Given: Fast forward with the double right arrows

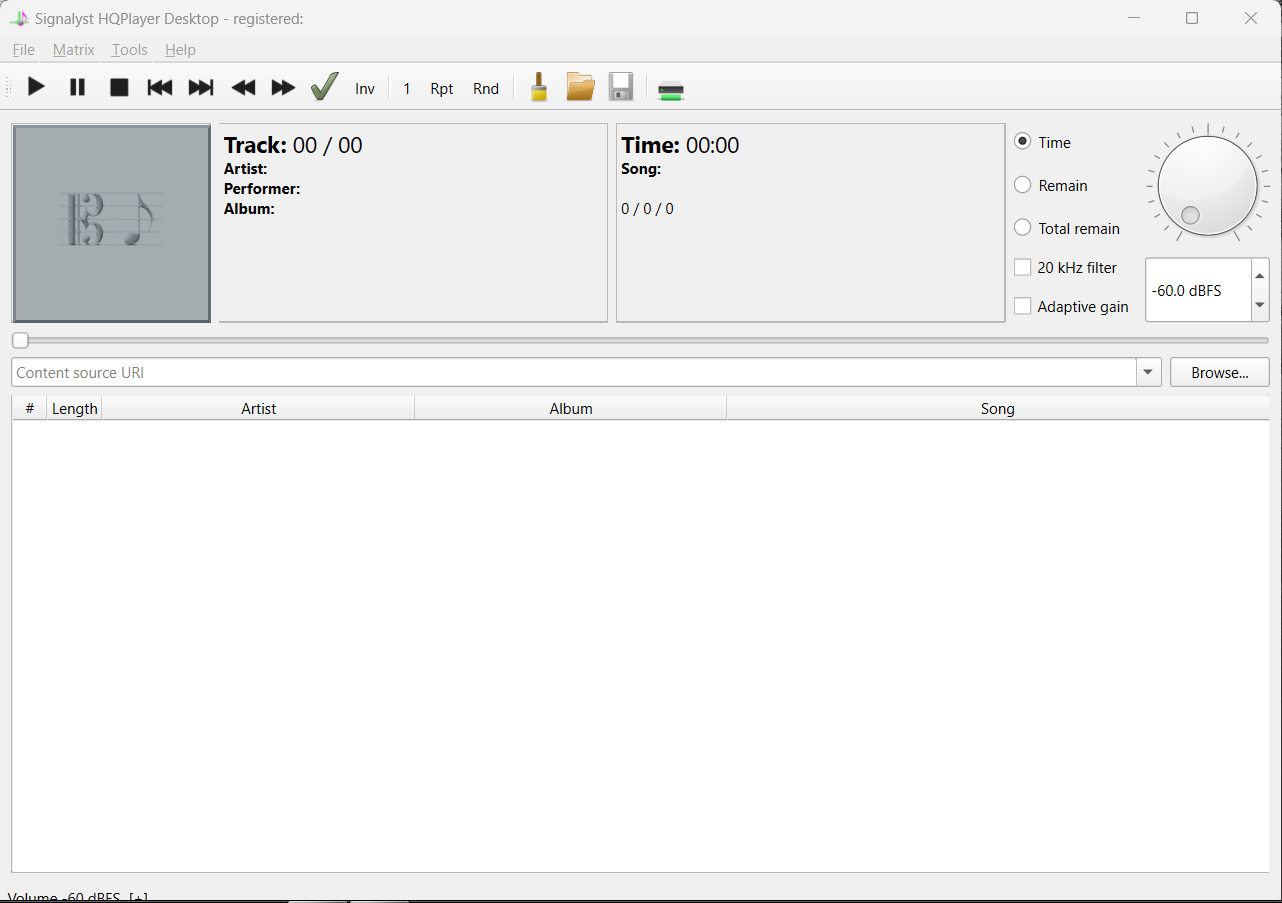Looking at the screenshot, I should (x=284, y=87).
